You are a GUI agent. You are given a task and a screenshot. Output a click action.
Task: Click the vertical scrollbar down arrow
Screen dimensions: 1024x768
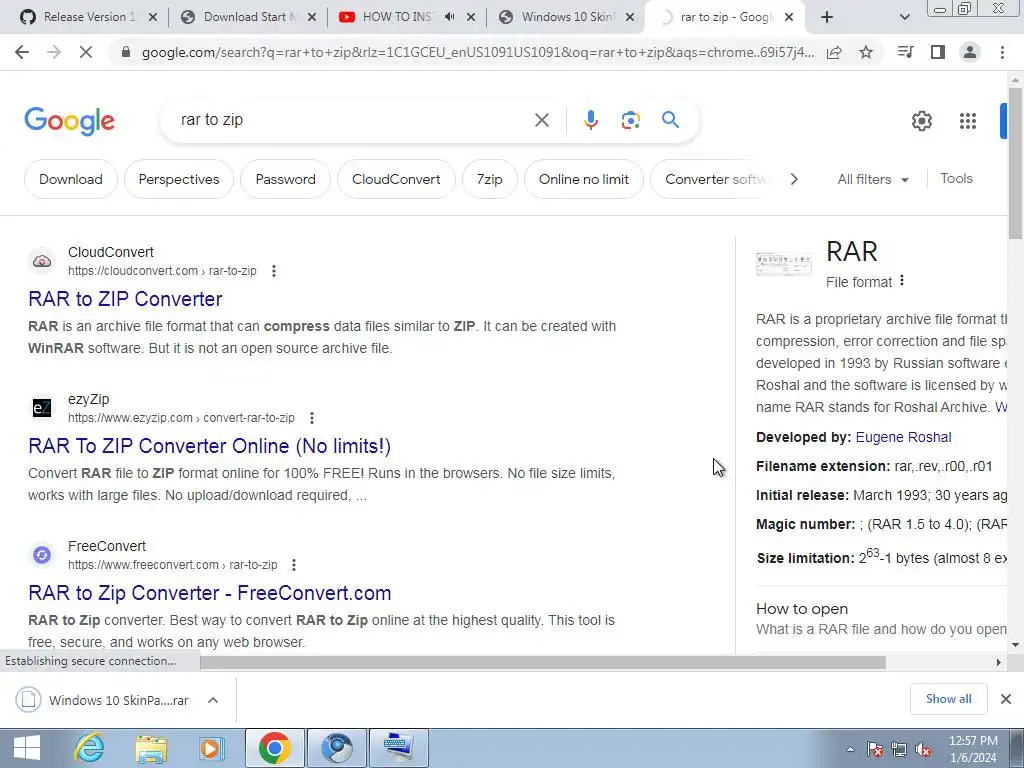1016,645
